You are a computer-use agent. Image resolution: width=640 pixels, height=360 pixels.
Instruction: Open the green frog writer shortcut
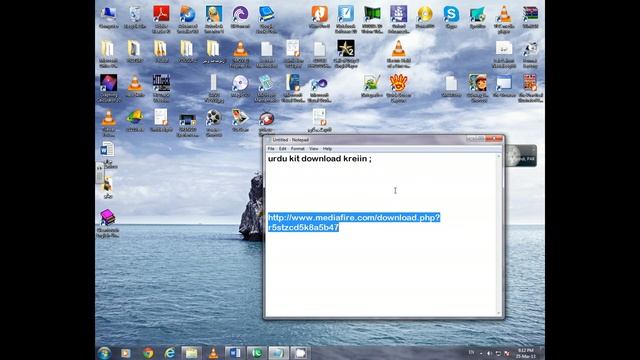372,86
